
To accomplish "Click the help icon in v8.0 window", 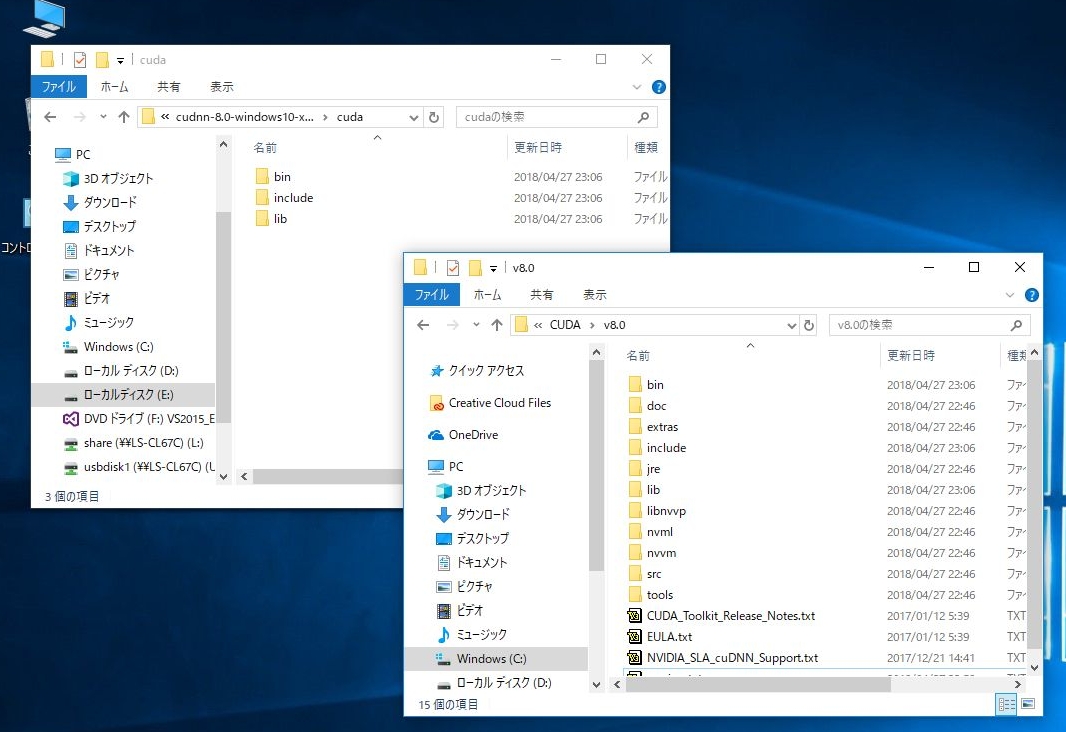I will (x=1032, y=295).
